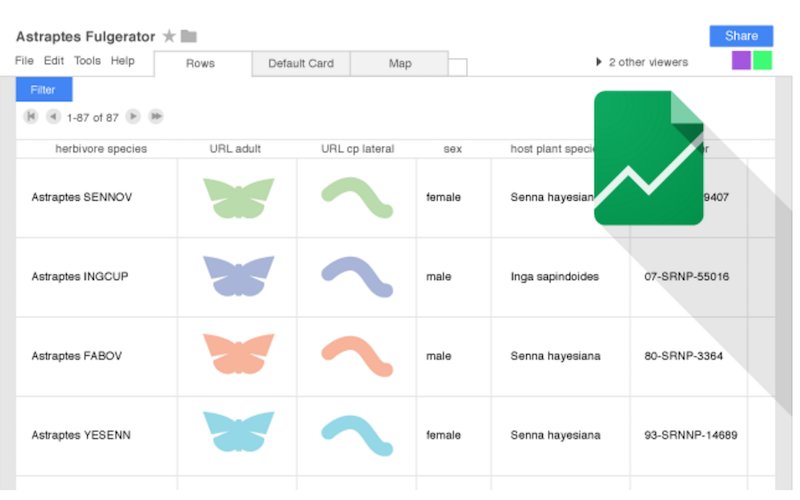
Task: Jump to the last page of rows
Action: point(156,116)
